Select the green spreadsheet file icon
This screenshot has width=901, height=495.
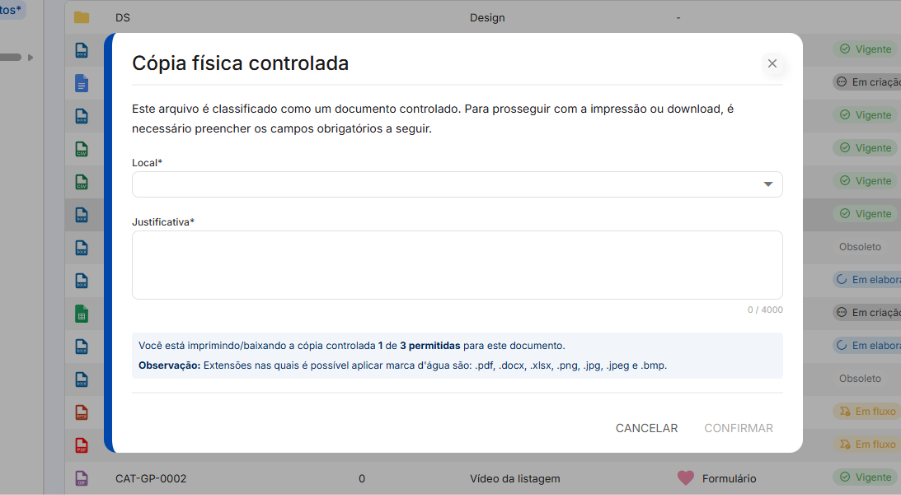pyautogui.click(x=82, y=314)
